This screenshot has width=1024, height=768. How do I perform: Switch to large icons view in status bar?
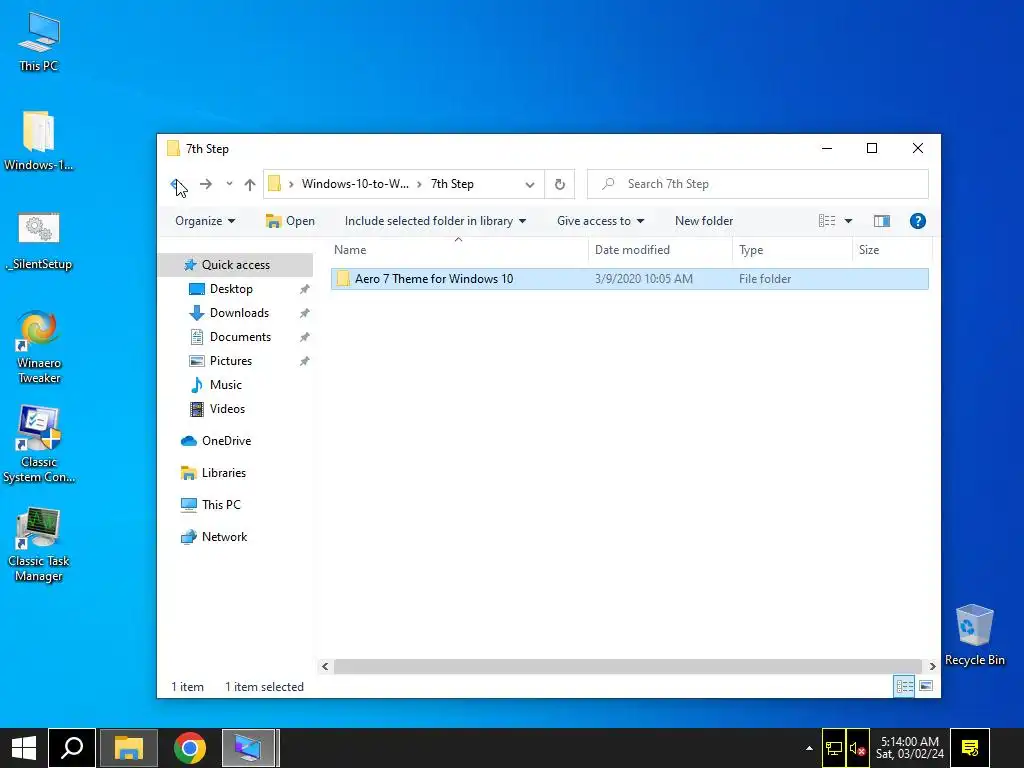pyautogui.click(x=926, y=686)
